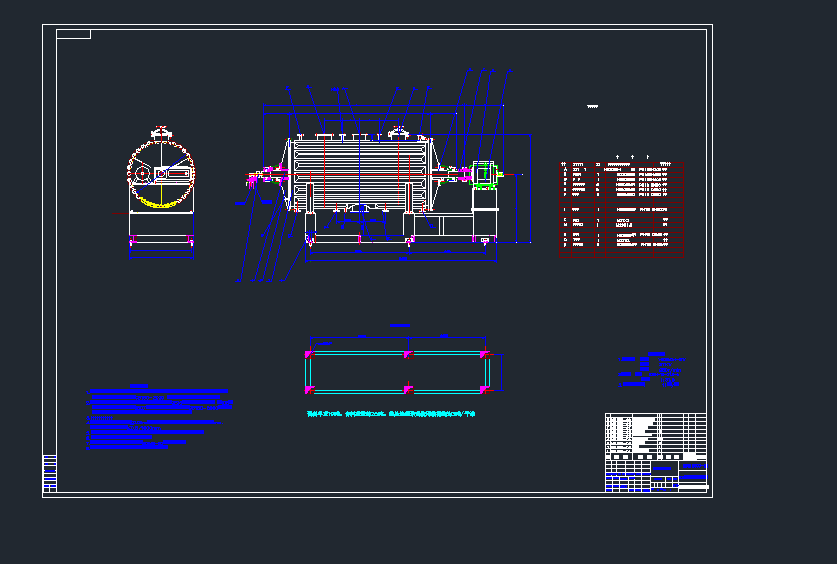Viewport: 837px width, 564px height.
Task: Click the top-middle magenta anchor marker in the foundation plan
Action: pos(406,354)
